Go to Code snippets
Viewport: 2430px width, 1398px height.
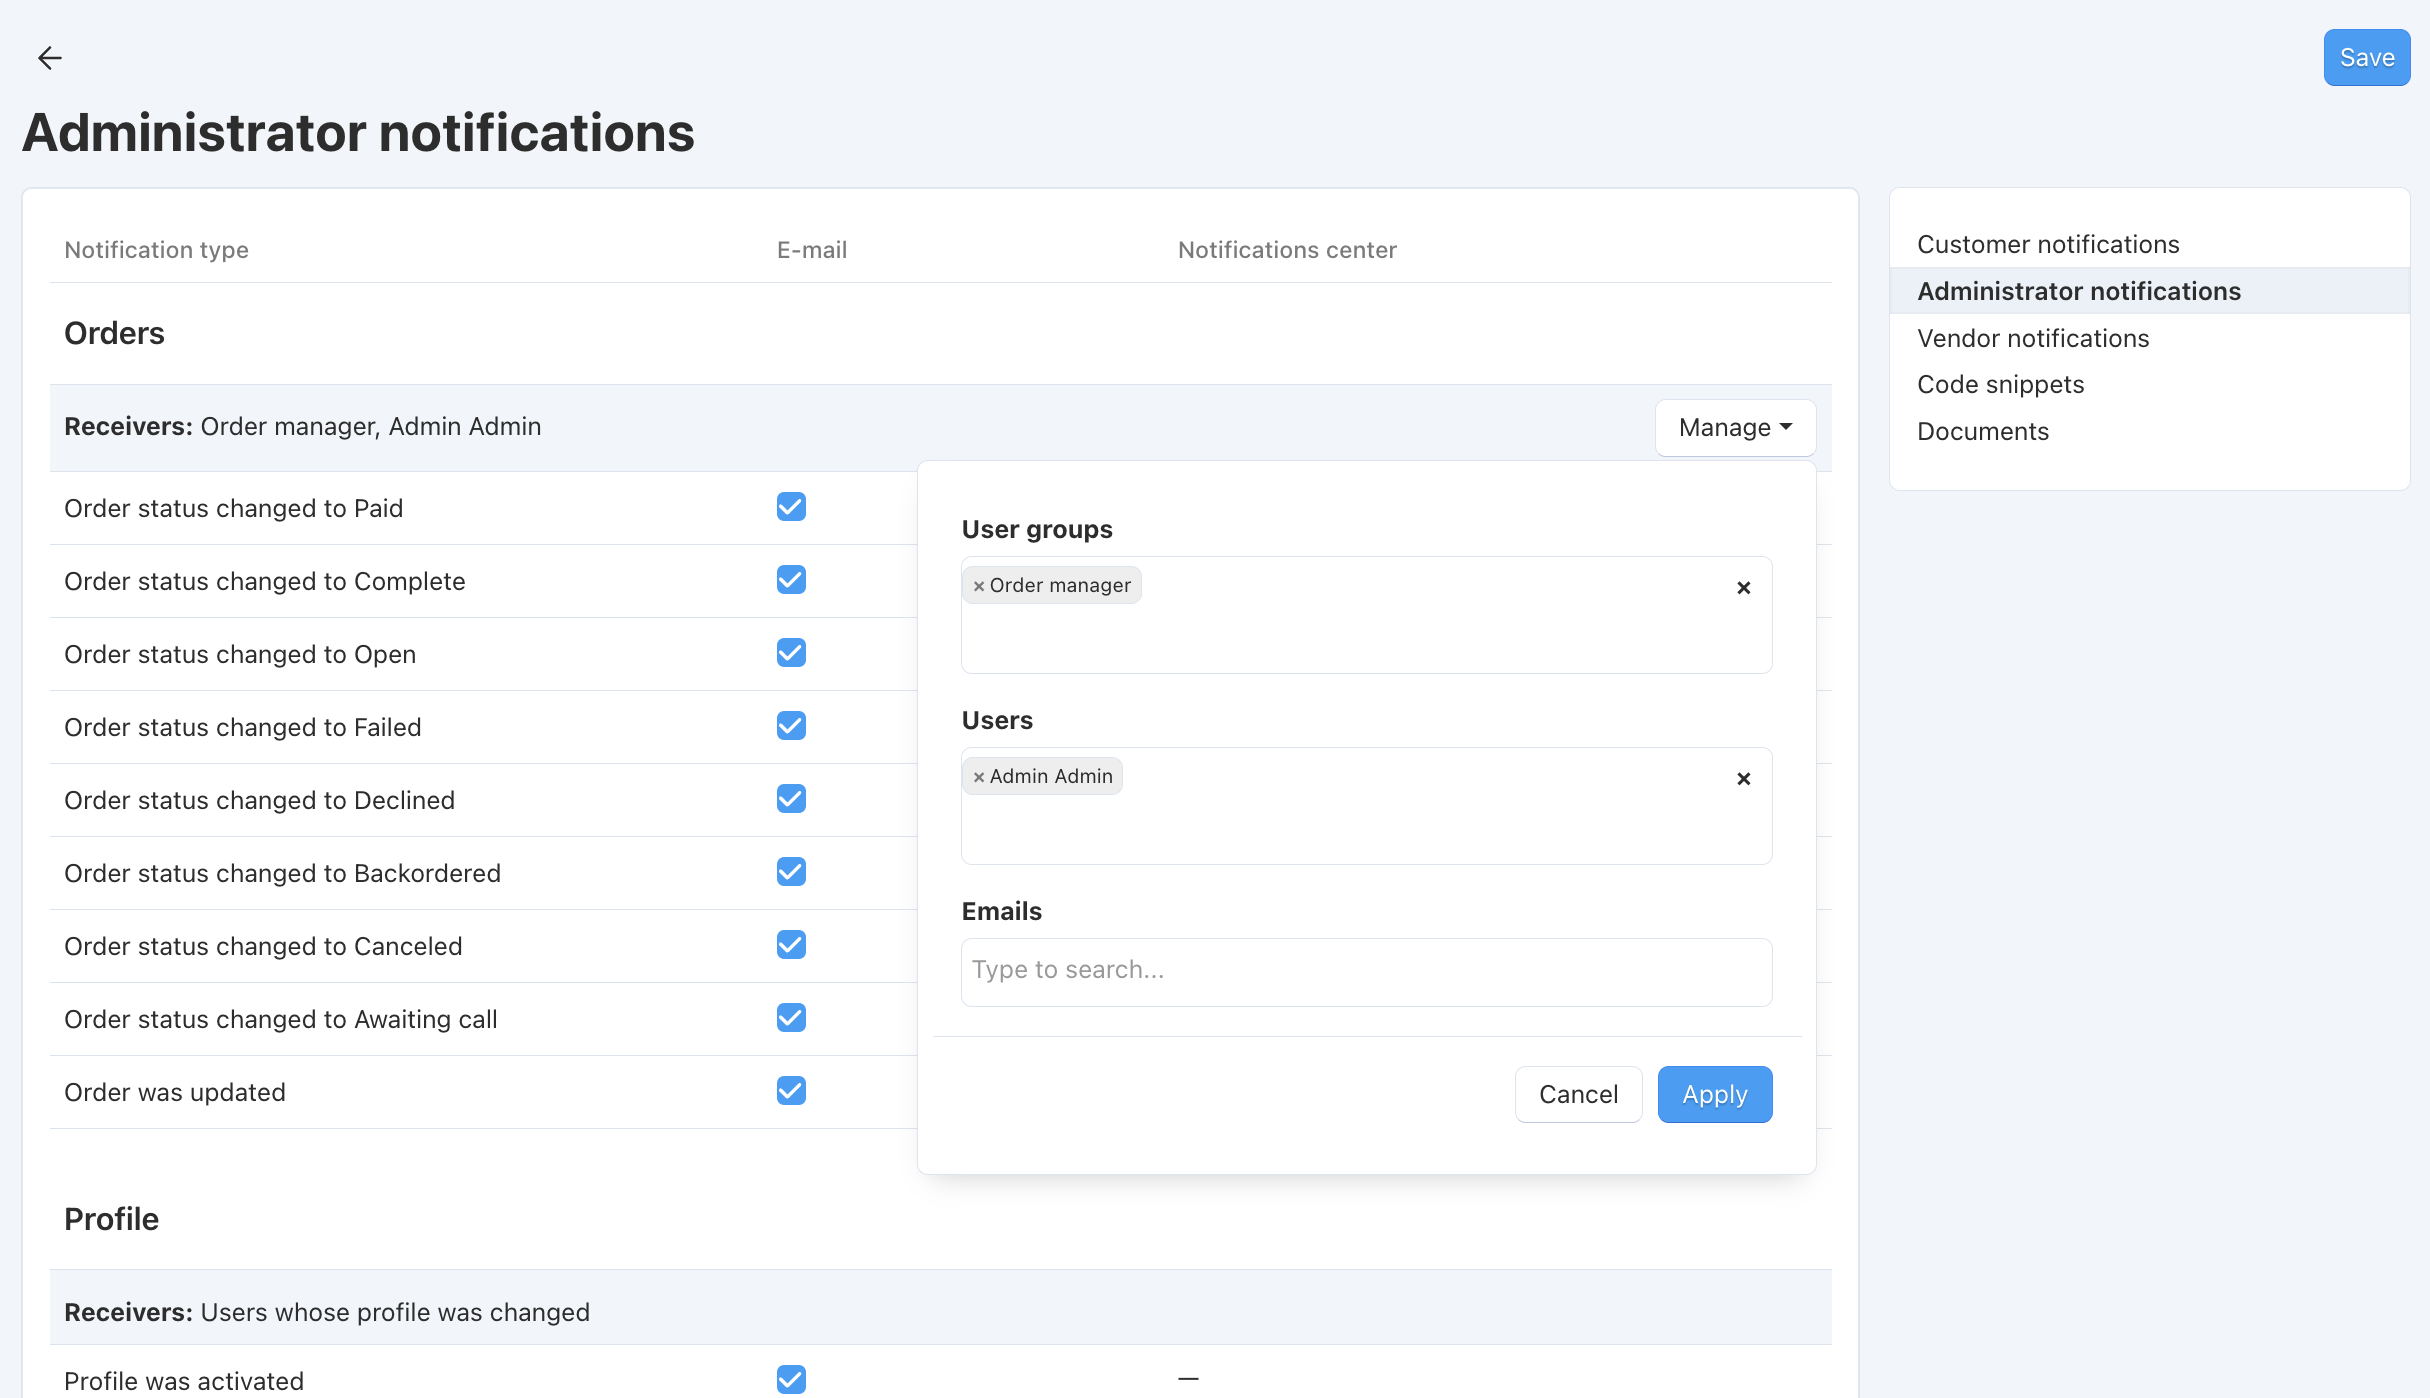2000,385
